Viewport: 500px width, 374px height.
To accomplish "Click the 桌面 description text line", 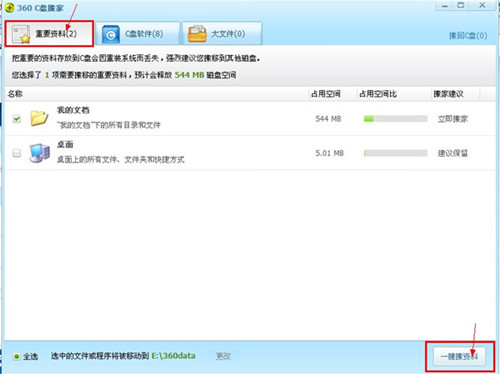I will coord(121,160).
